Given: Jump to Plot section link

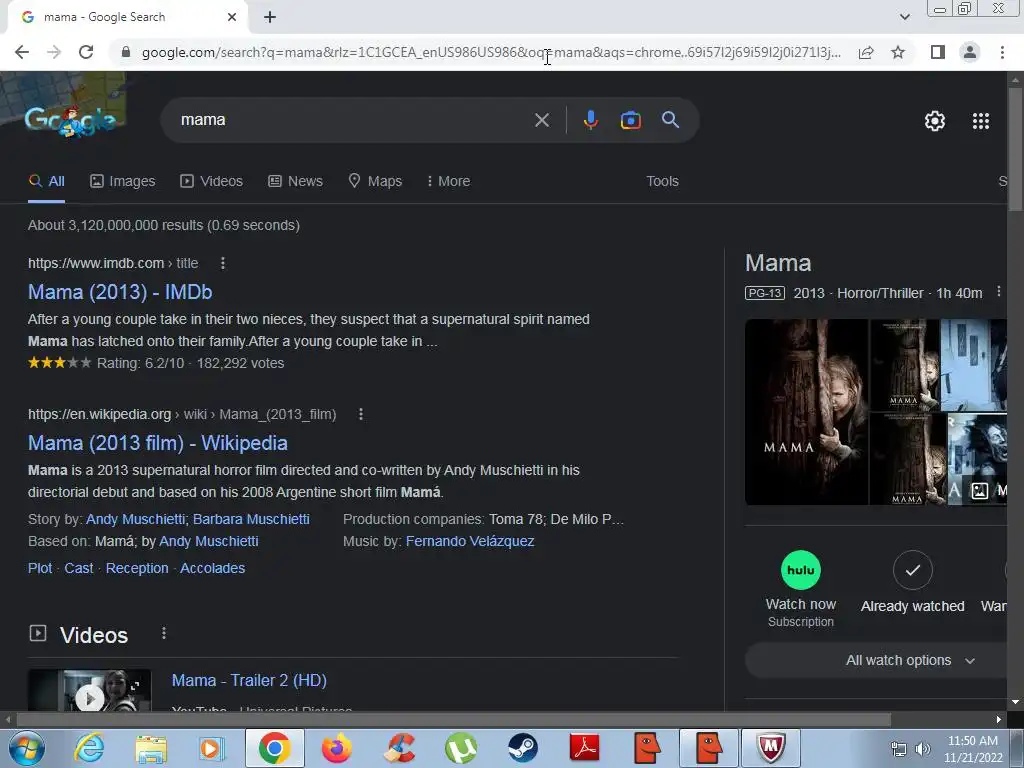Looking at the screenshot, I should 40,568.
